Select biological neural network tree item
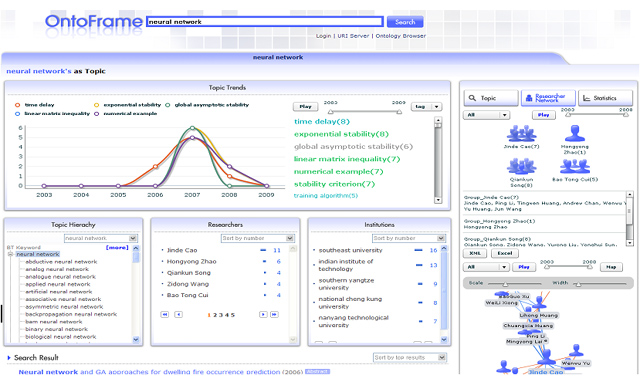The image size is (640, 392). click(x=61, y=336)
